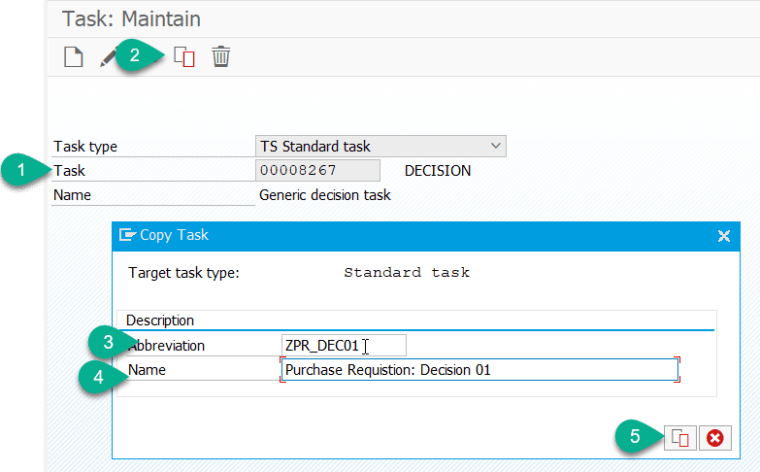This screenshot has height=472, width=760.
Task: Click the Description group header
Action: pos(160,320)
